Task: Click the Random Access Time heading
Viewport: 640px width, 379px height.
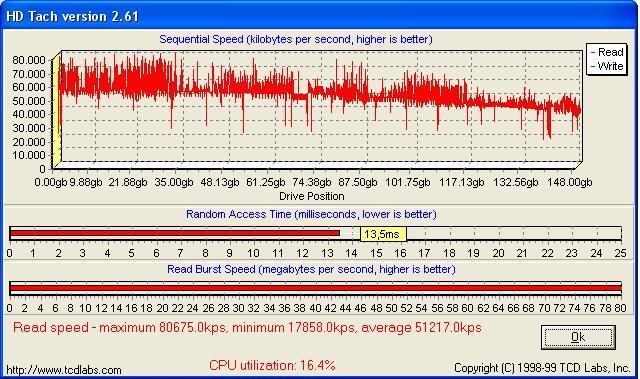Action: point(311,214)
